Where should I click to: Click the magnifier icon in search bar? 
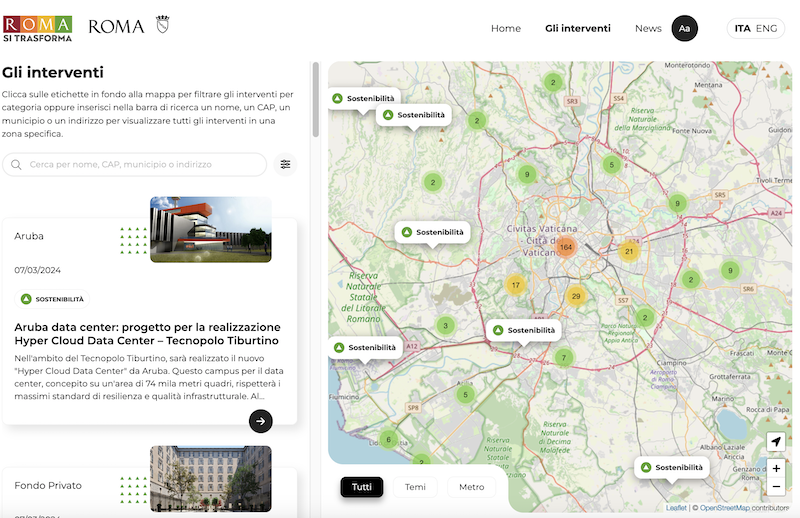point(16,165)
